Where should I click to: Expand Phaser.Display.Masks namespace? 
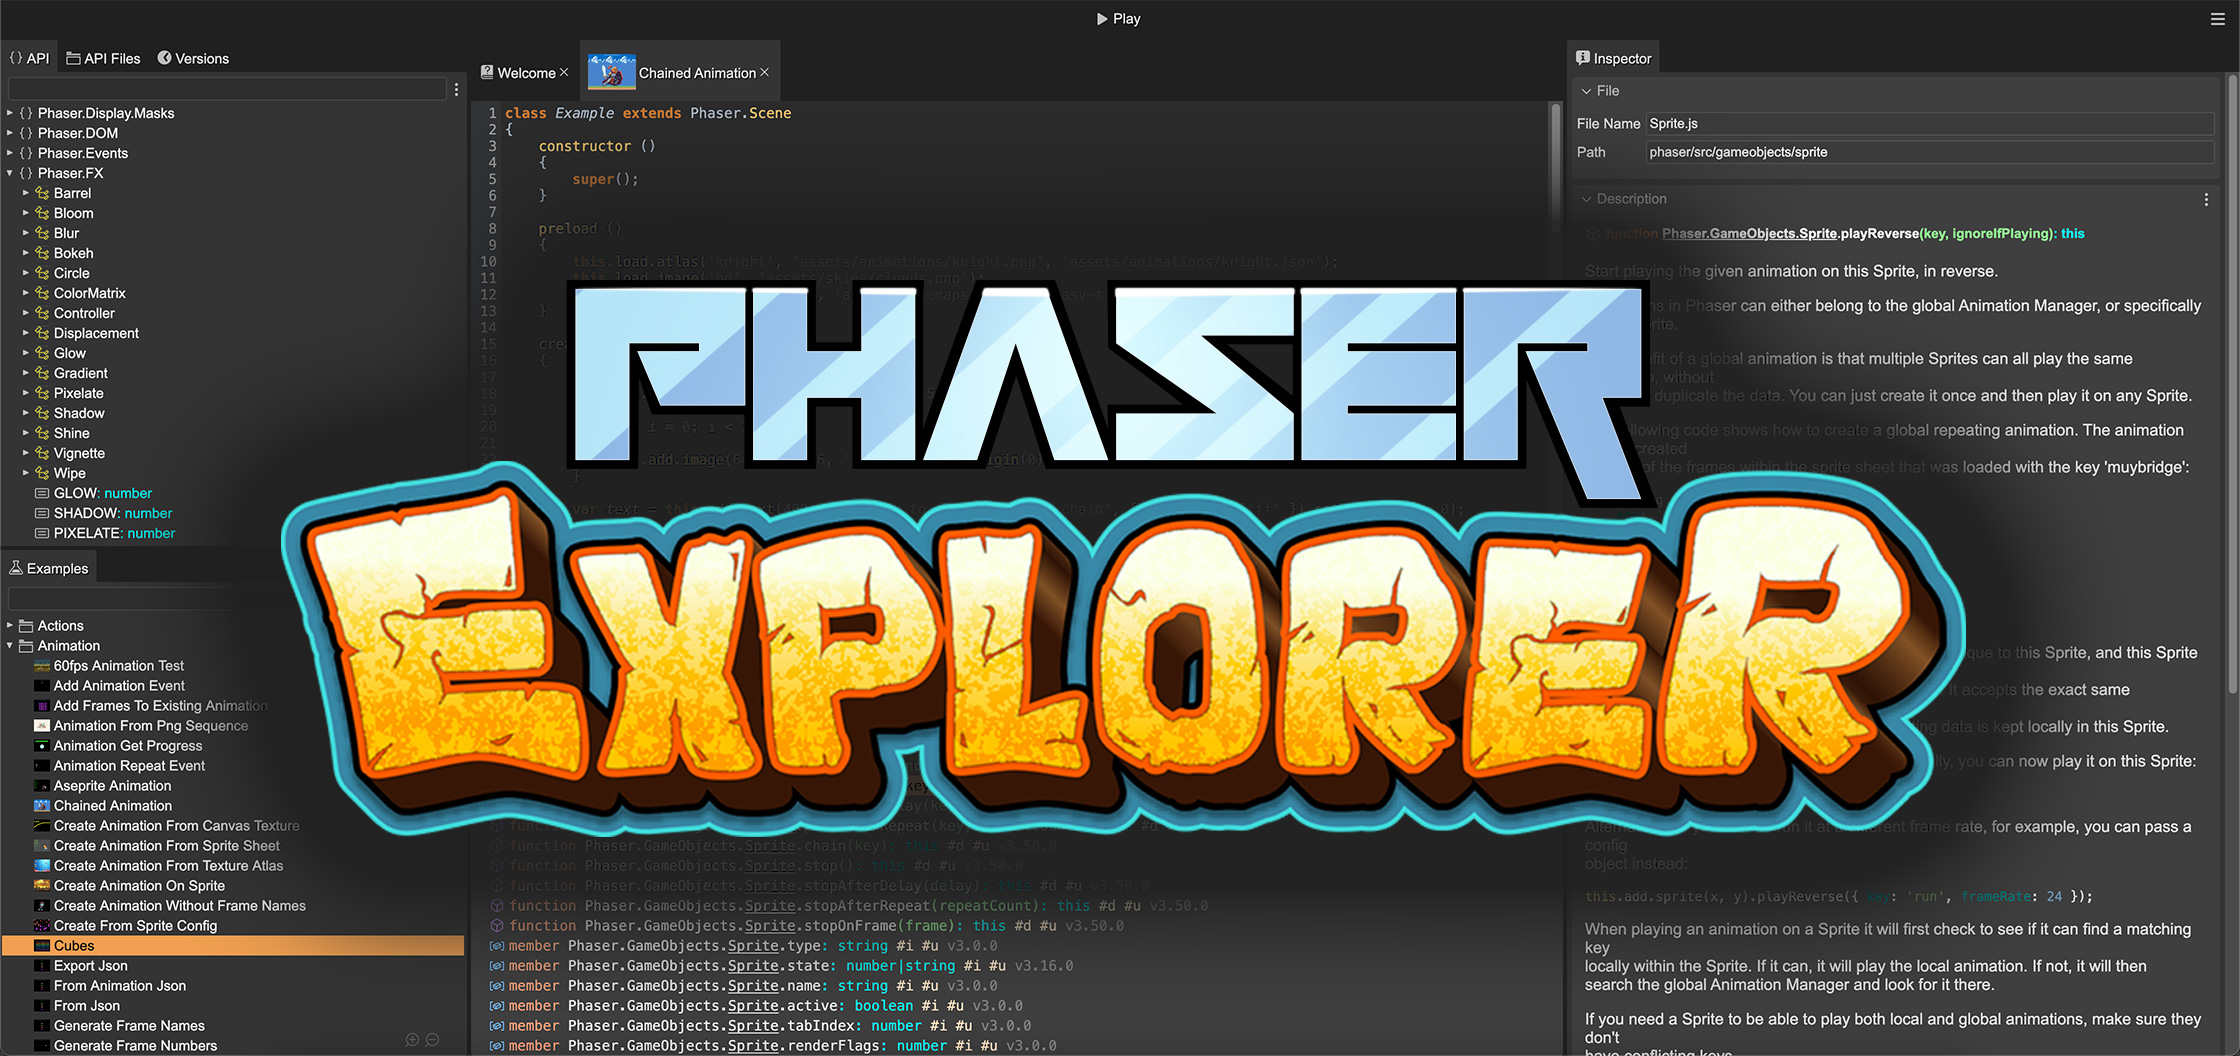click(x=10, y=113)
